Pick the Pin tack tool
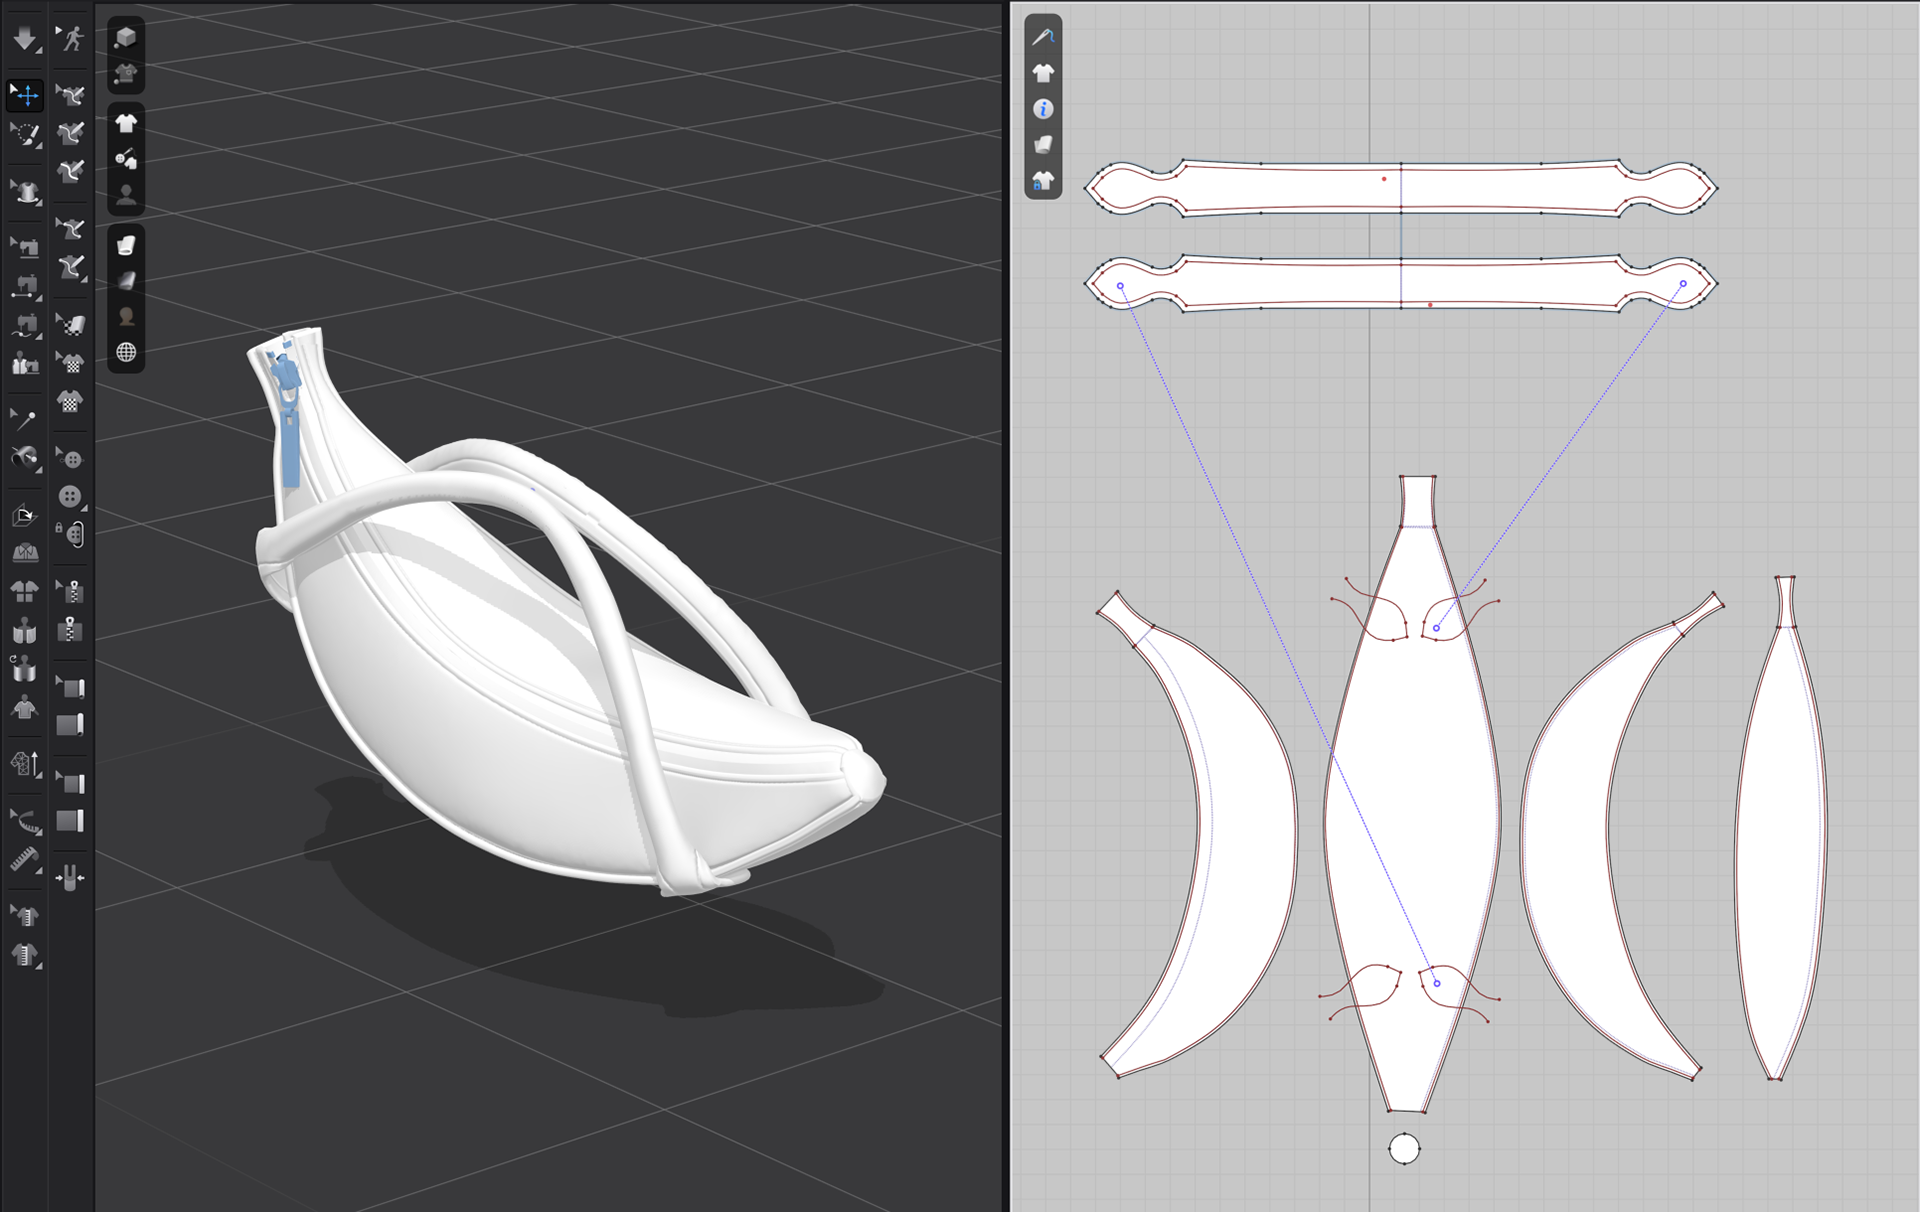The width and height of the screenshot is (1920, 1212). 24,419
